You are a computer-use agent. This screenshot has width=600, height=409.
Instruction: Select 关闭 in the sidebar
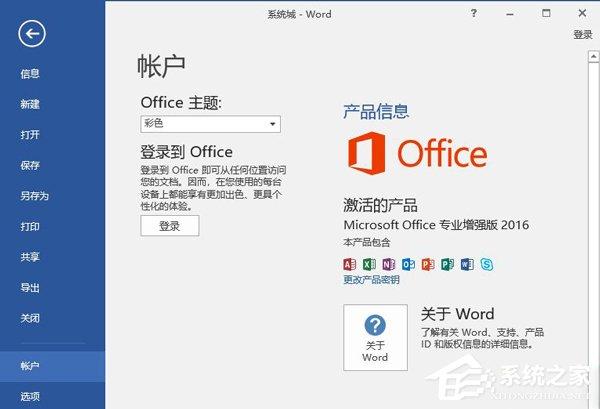point(30,318)
